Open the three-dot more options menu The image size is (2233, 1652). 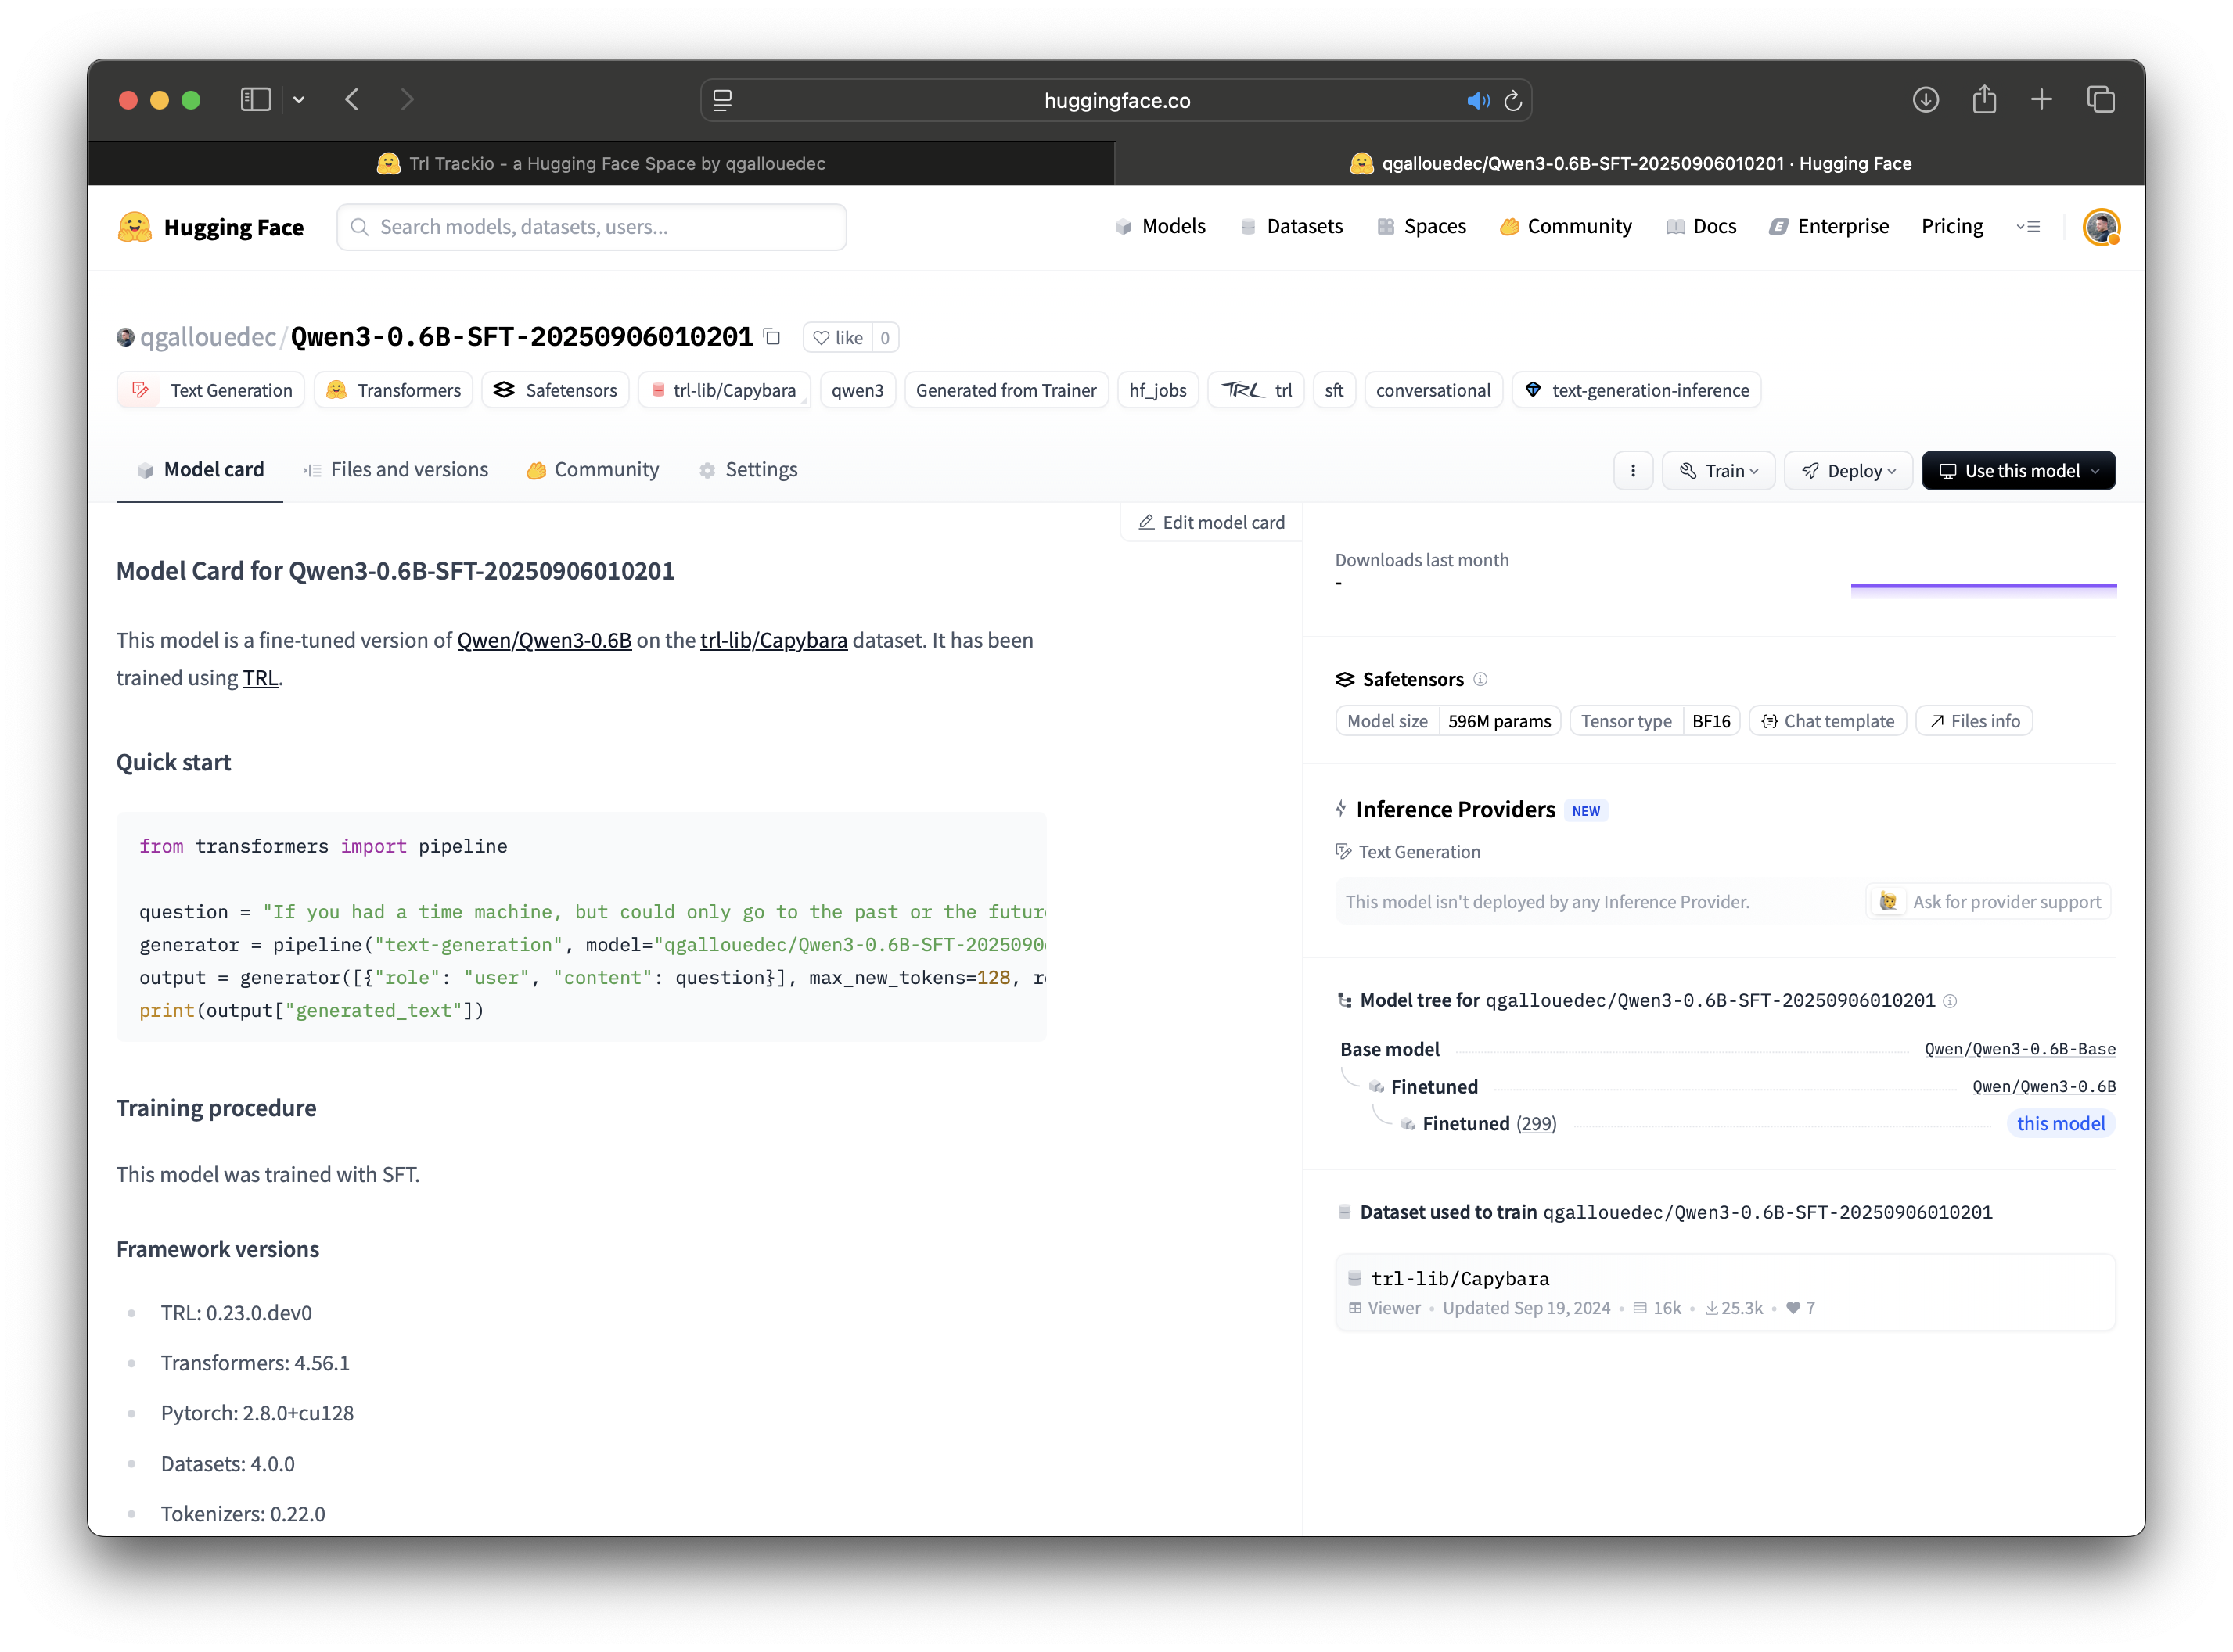[1633, 471]
